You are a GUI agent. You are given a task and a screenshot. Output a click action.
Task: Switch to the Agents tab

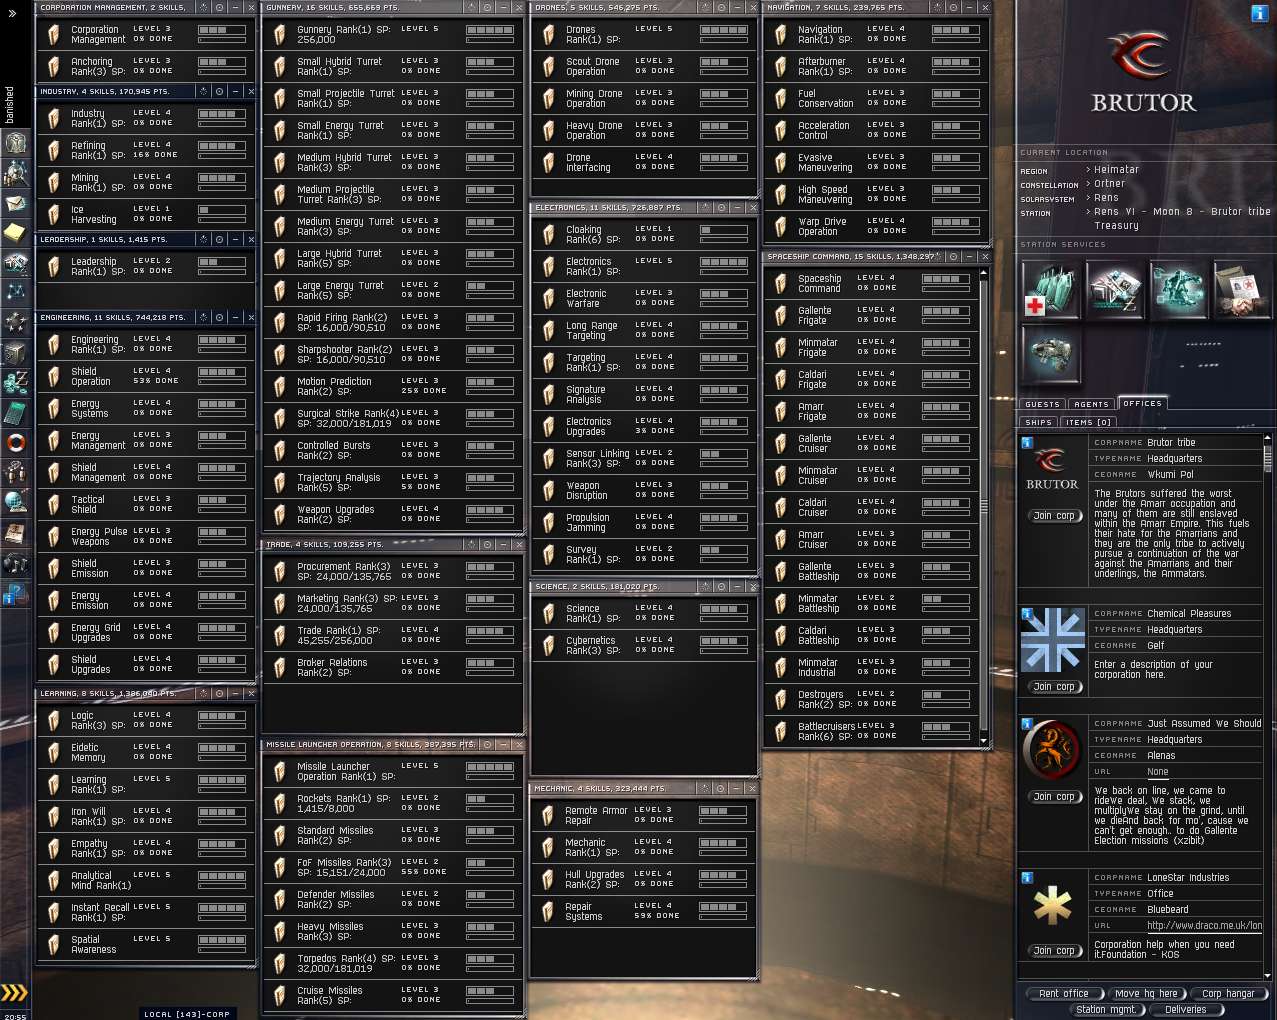[x=1091, y=405]
